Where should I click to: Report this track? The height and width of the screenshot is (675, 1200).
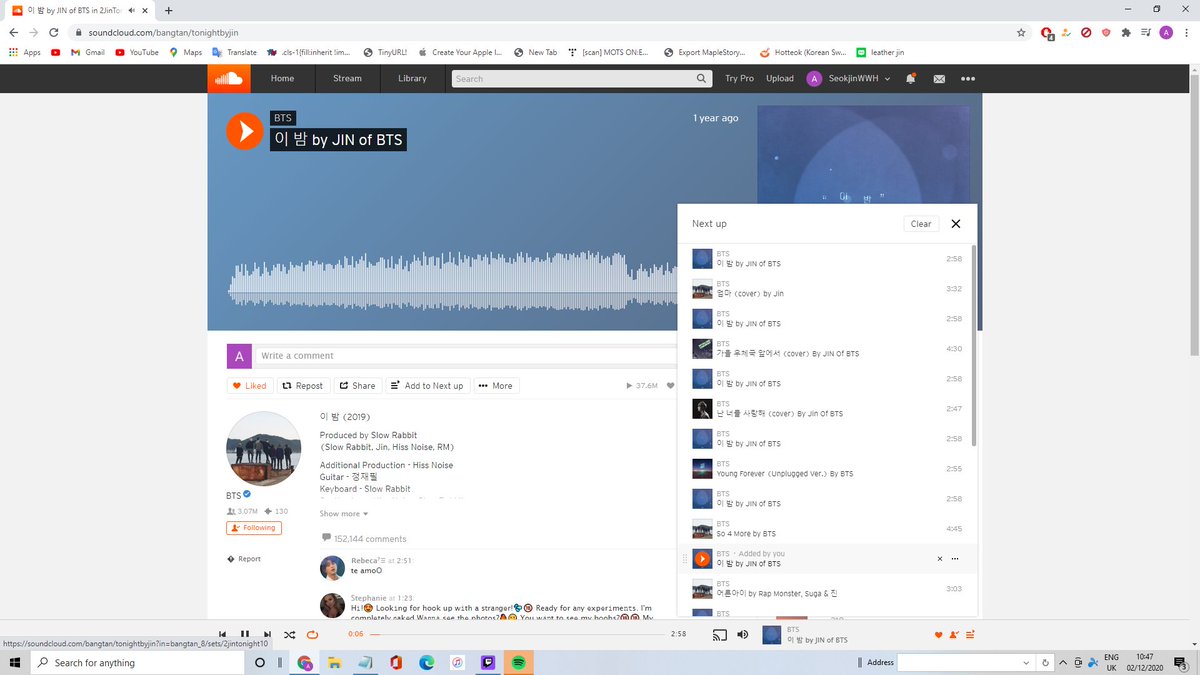click(244, 559)
